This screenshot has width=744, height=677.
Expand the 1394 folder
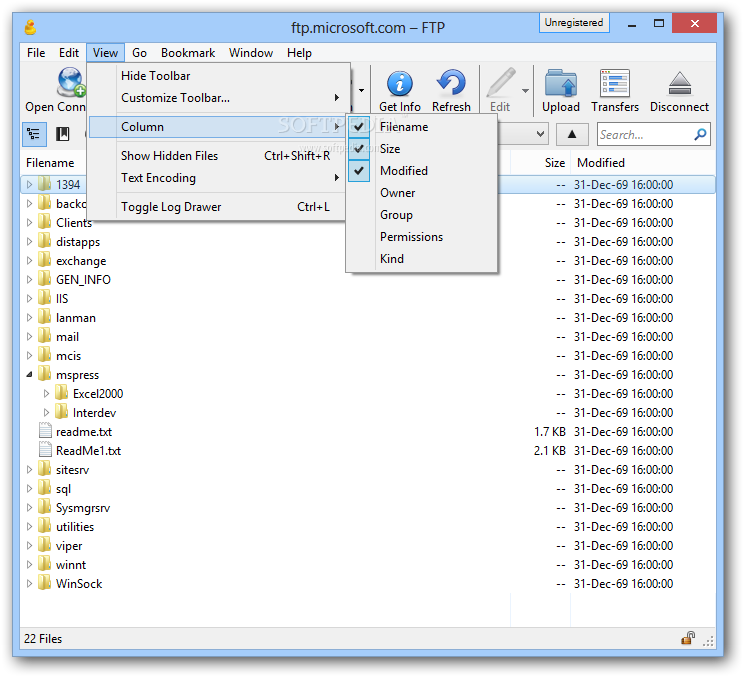(29, 184)
